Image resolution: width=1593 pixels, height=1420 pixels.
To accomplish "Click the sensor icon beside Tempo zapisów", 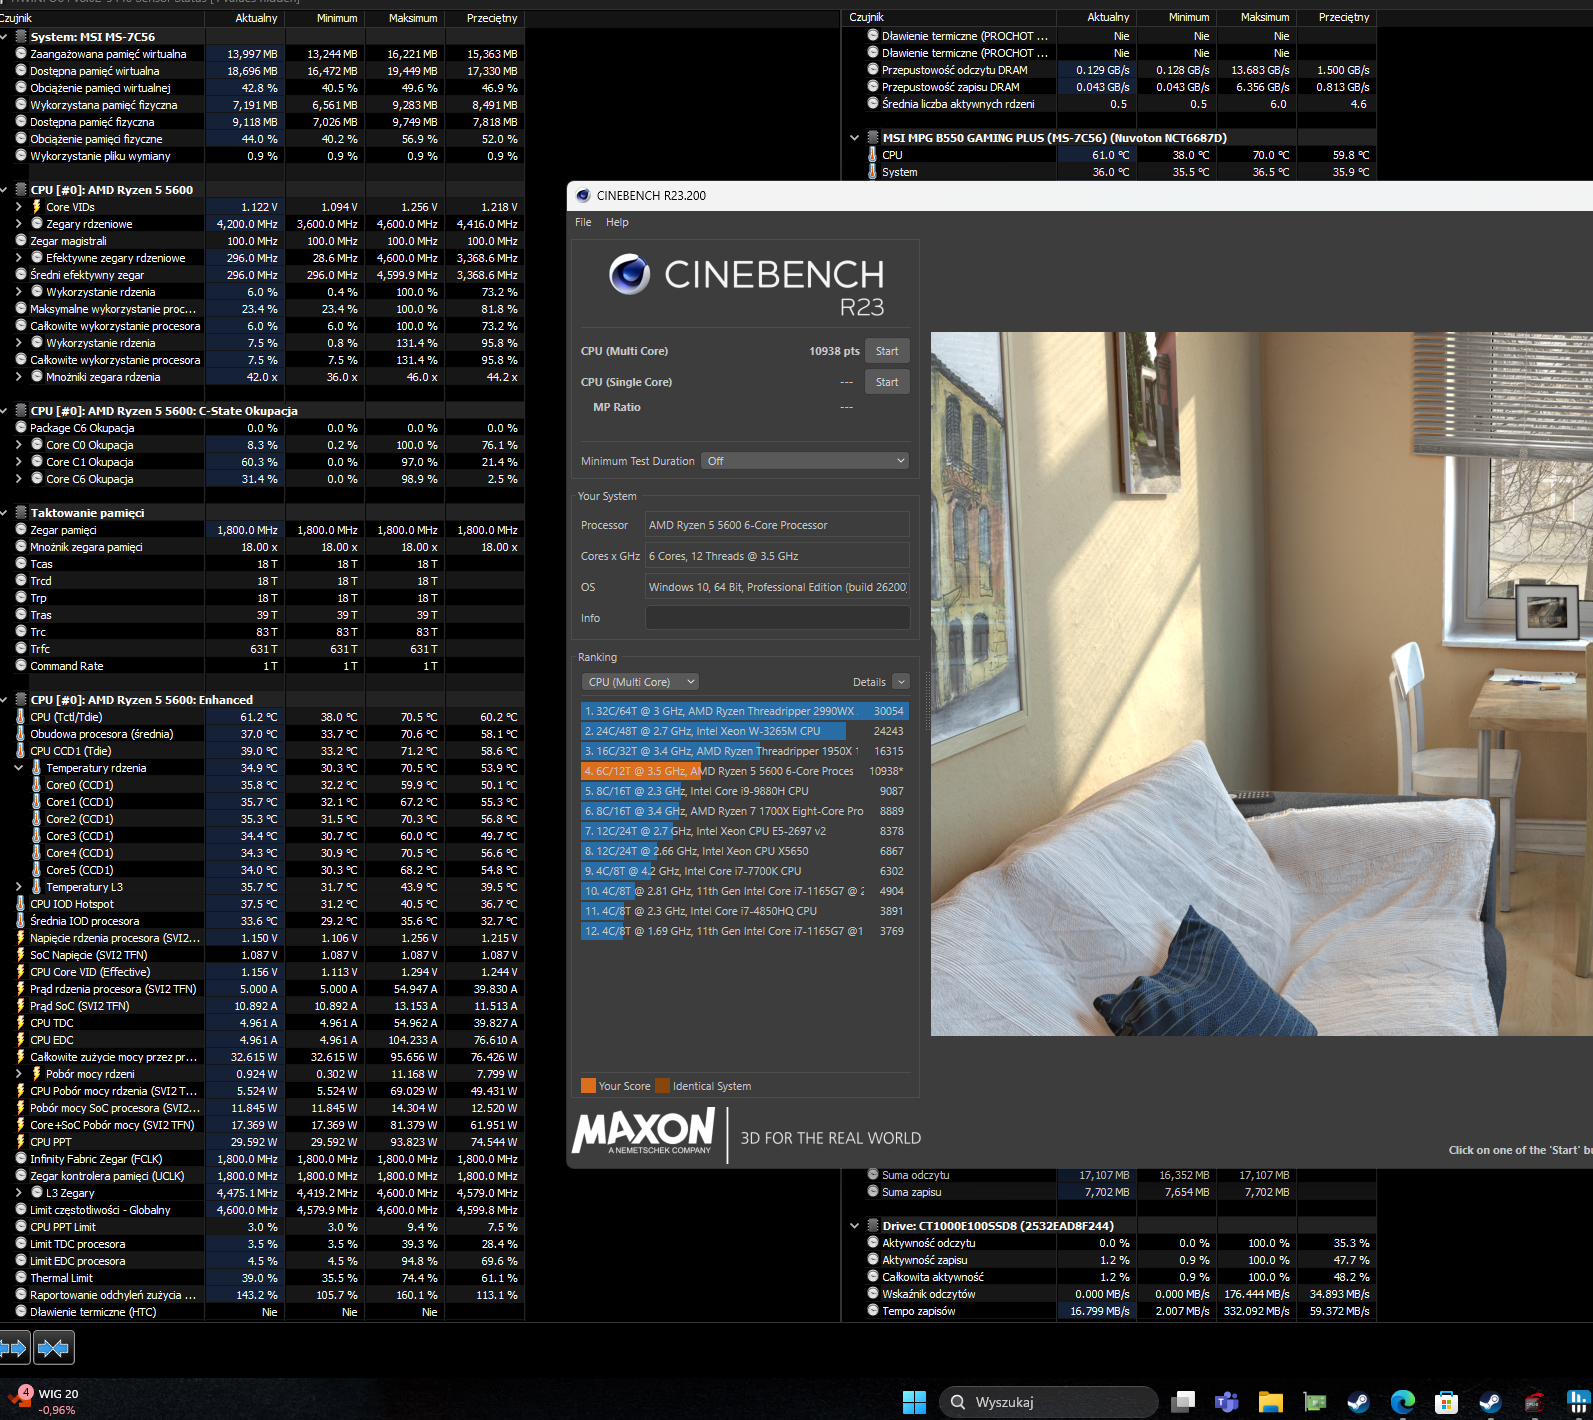I will coord(873,1311).
